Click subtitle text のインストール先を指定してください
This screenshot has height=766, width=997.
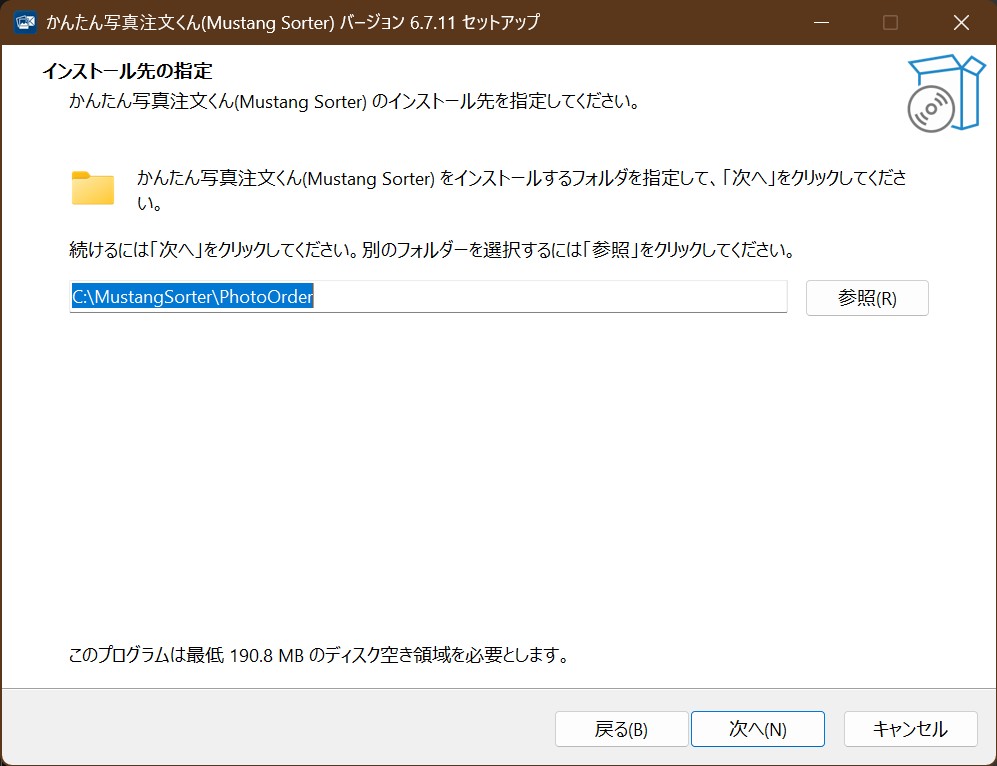[x=354, y=101]
